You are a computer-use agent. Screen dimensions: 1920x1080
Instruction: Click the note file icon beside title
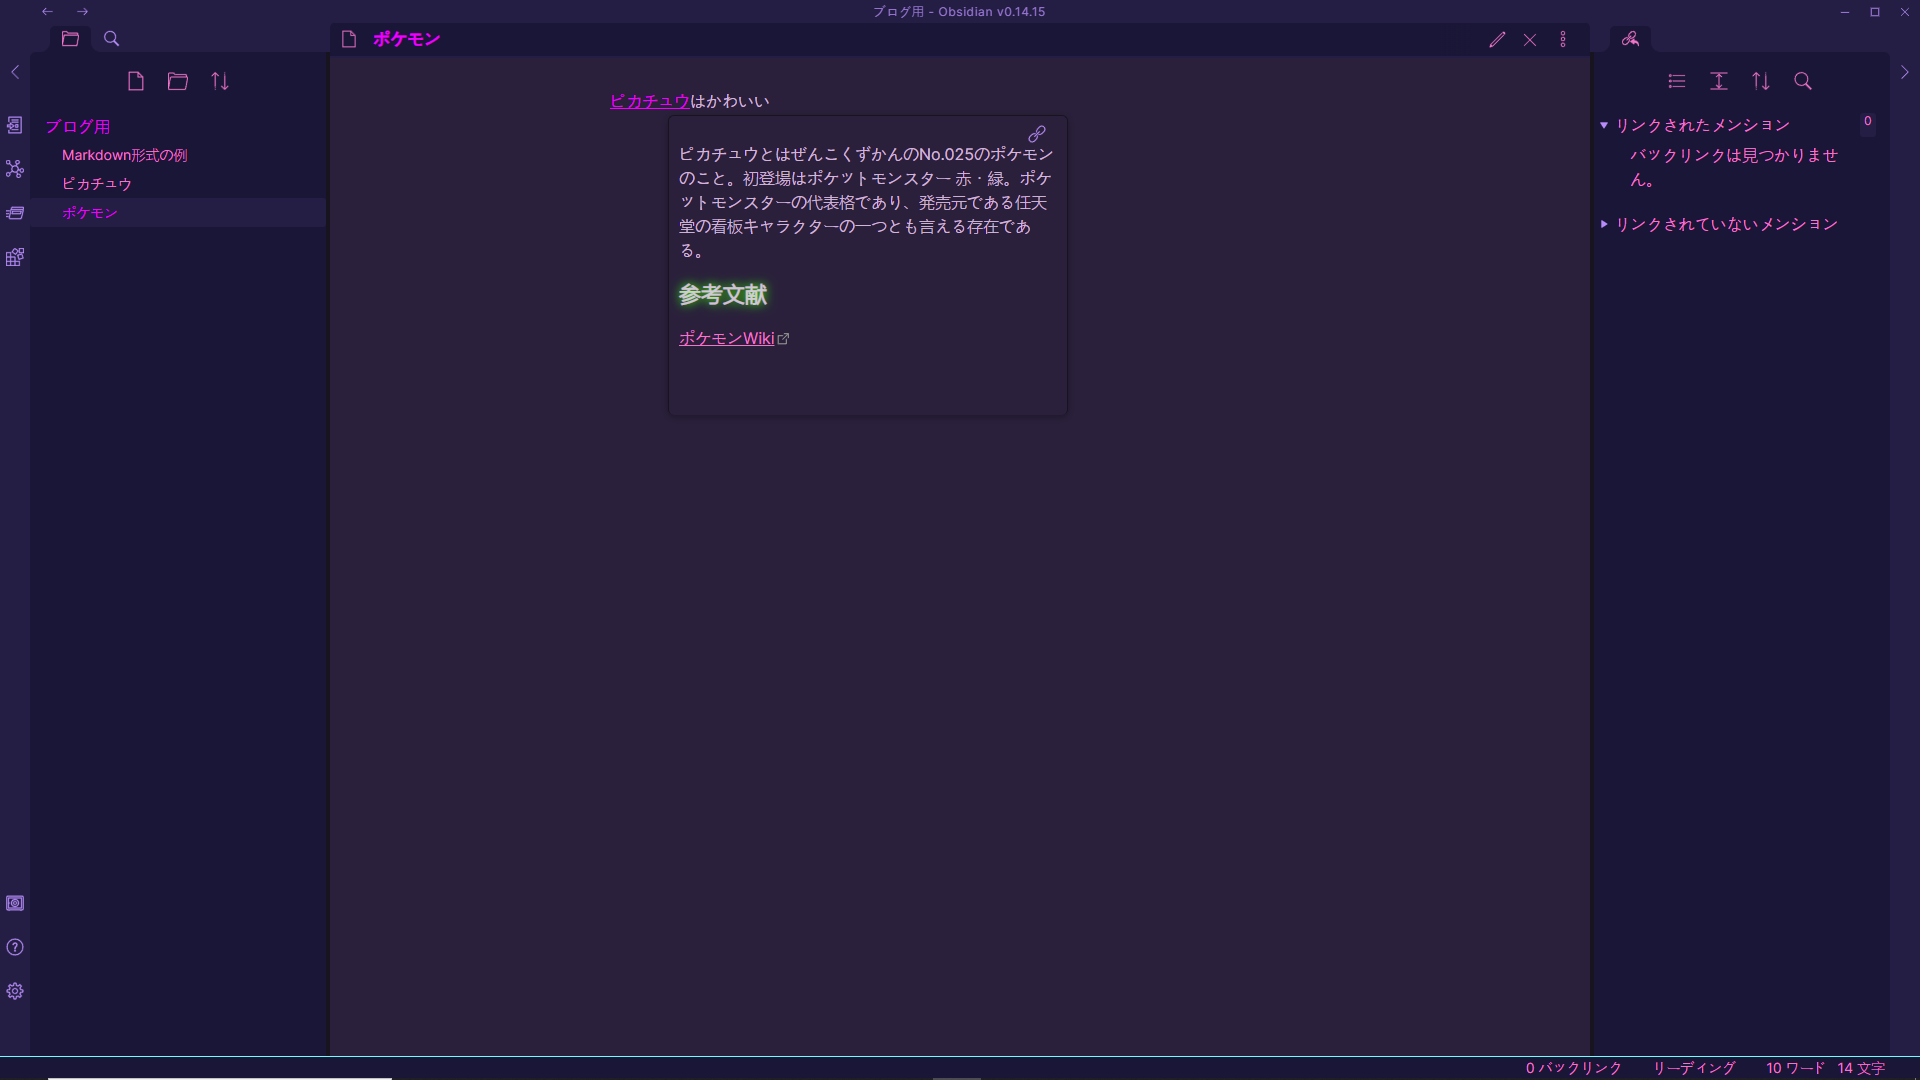click(349, 39)
